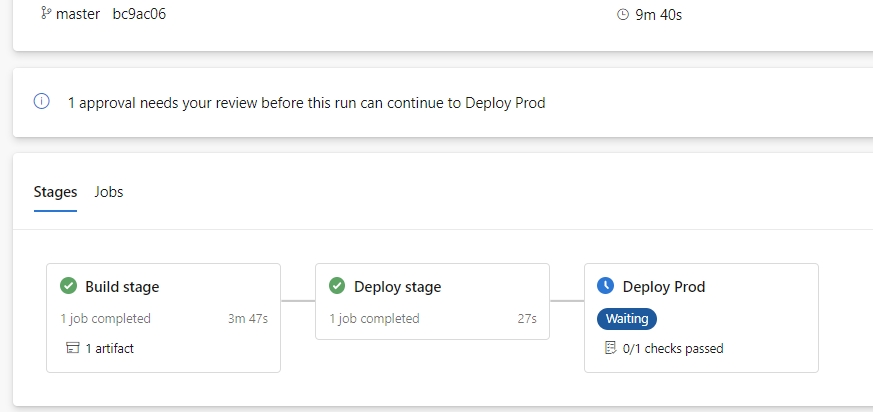Open the Deploy Prod stage title

pyautogui.click(x=664, y=287)
